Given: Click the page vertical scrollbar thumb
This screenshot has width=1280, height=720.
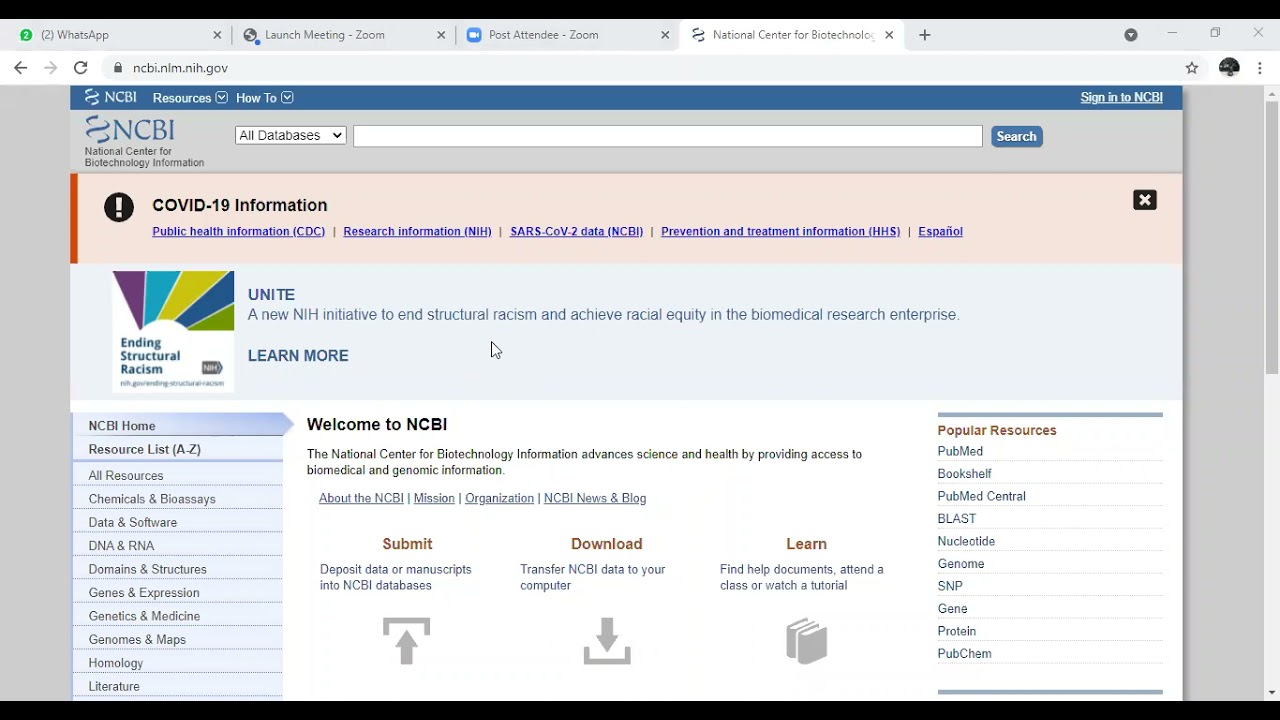Looking at the screenshot, I should click(1272, 238).
